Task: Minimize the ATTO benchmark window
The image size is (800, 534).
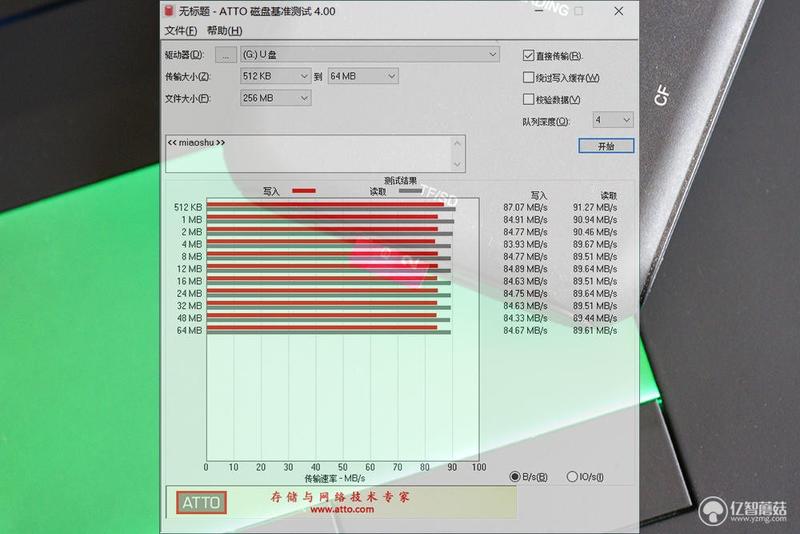Action: click(539, 11)
